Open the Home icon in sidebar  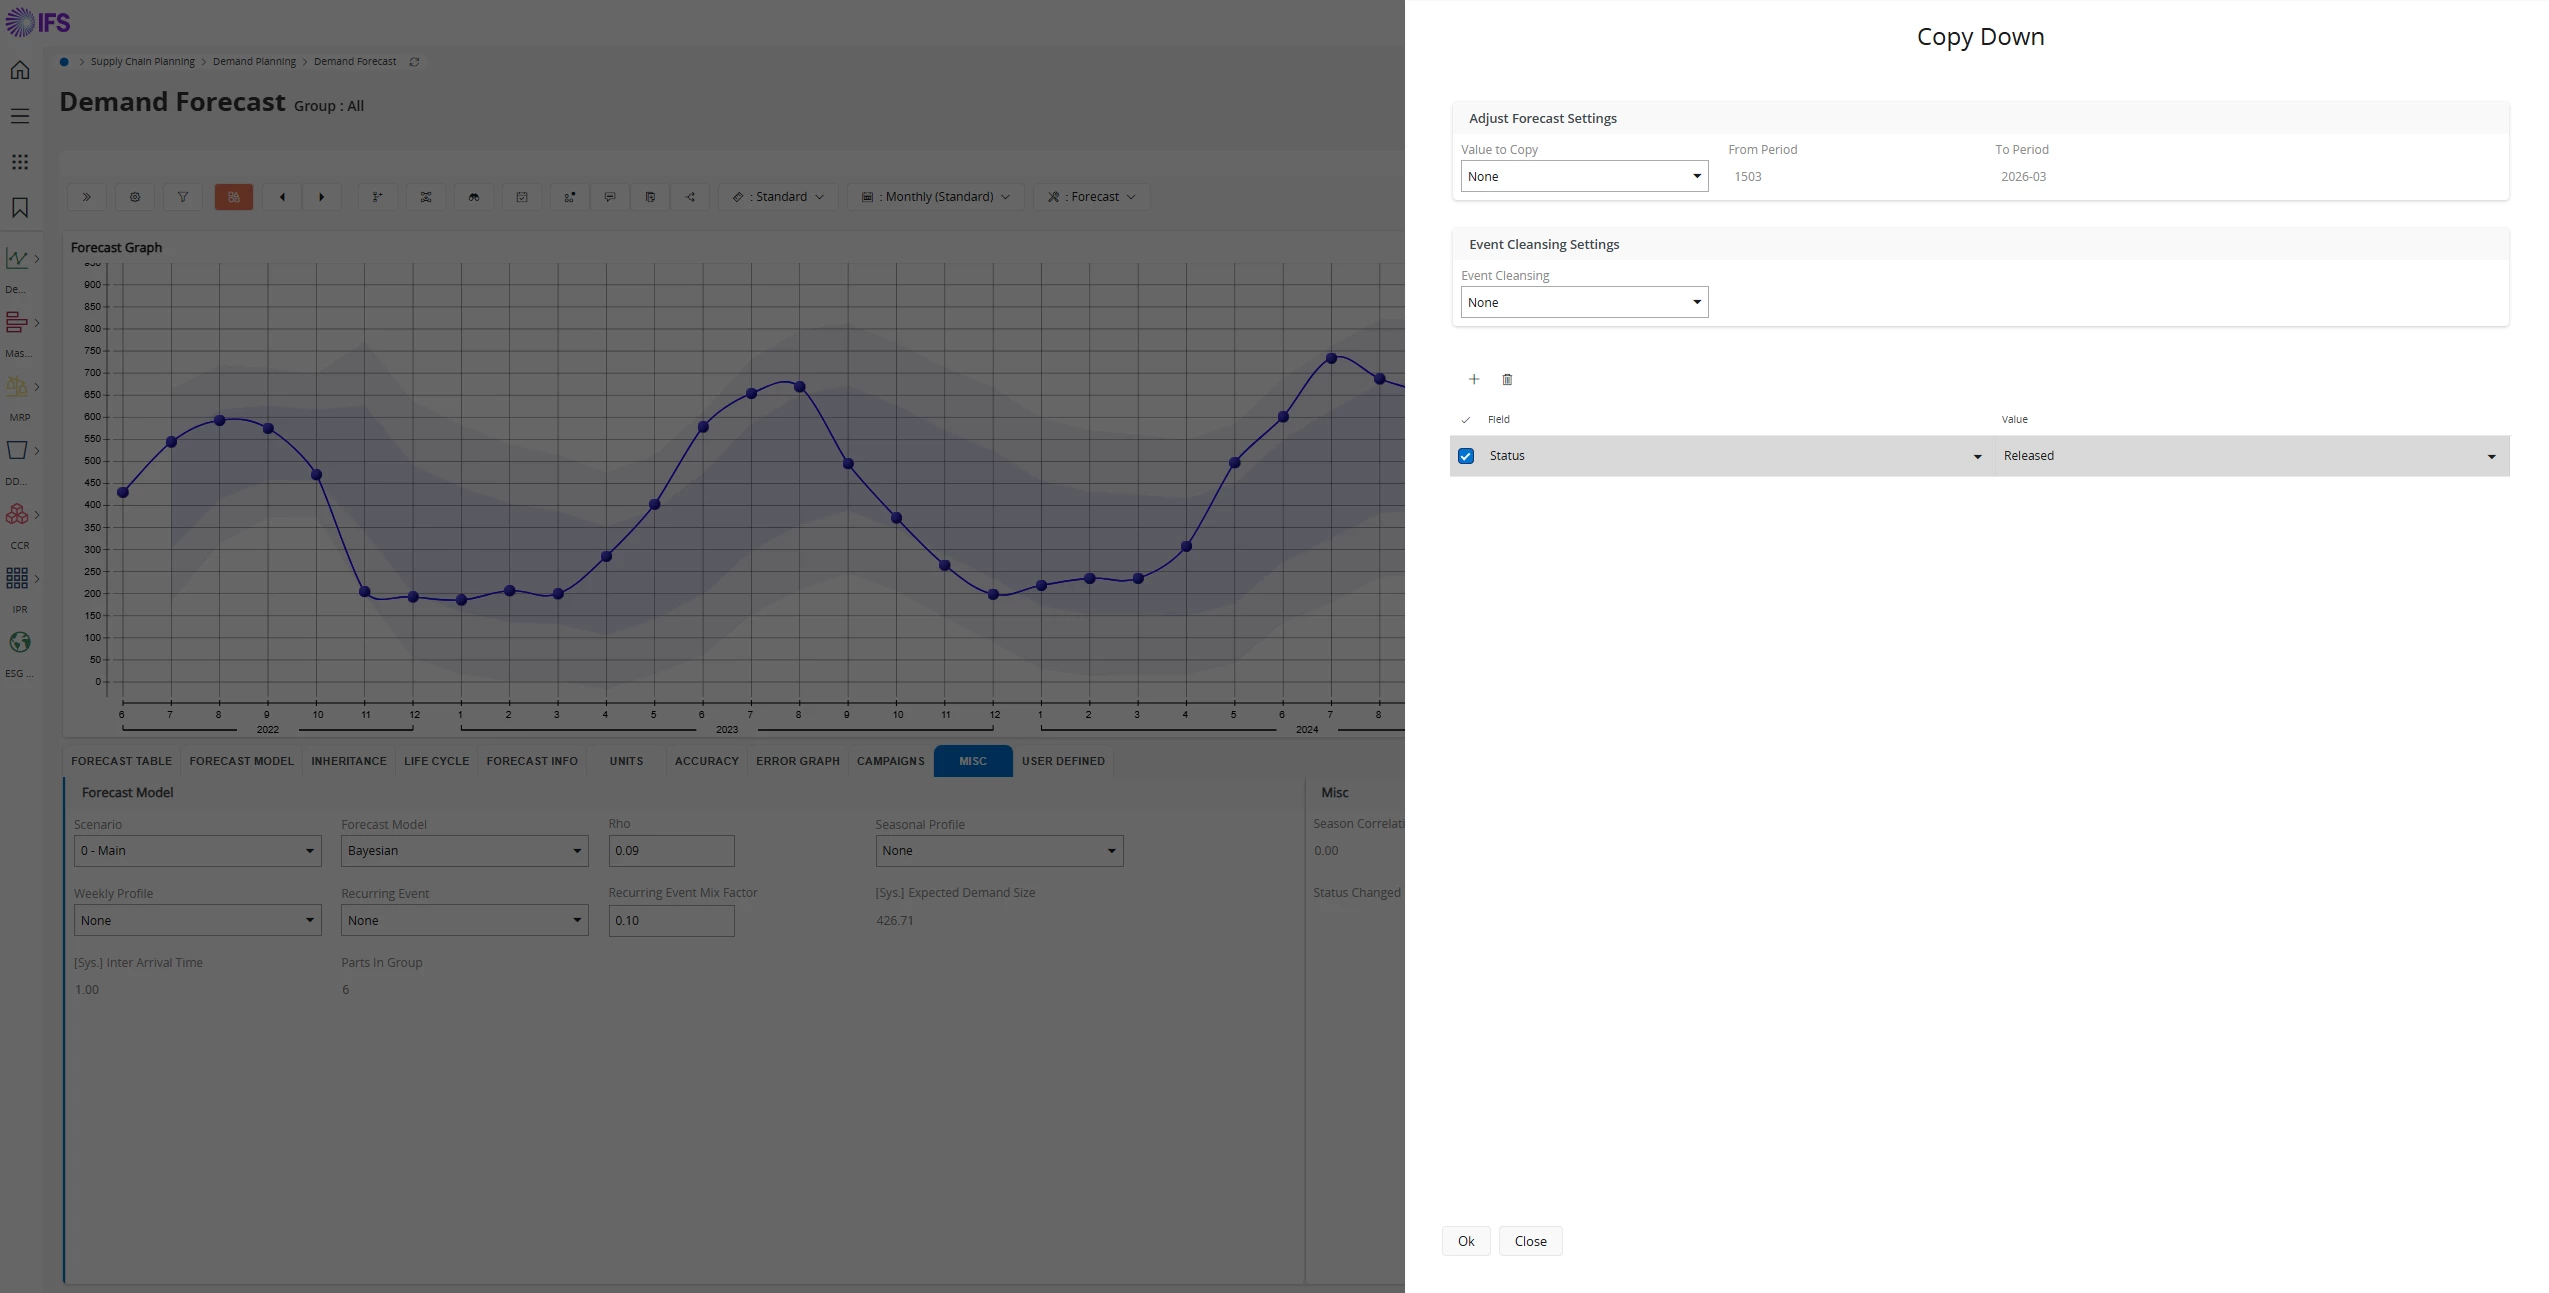(20, 70)
